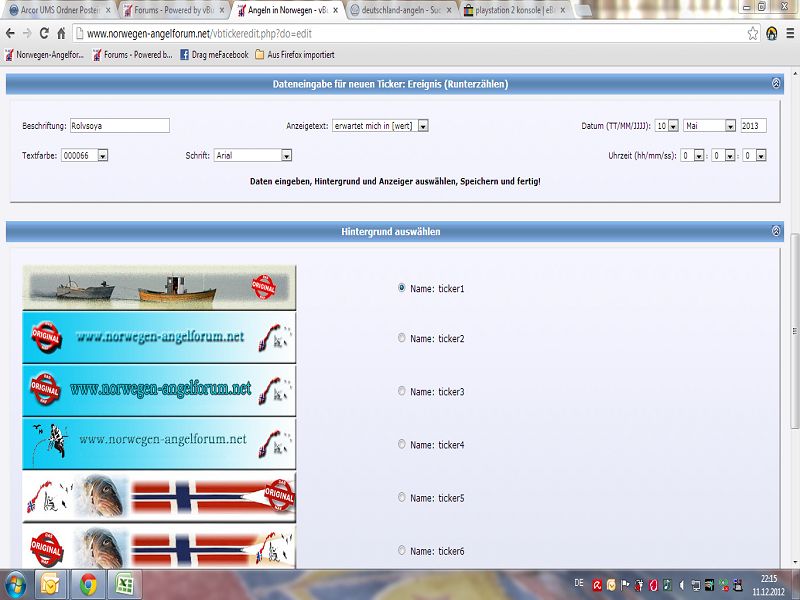
Task: Open Chrome menu wrench icon
Action: coord(789,33)
